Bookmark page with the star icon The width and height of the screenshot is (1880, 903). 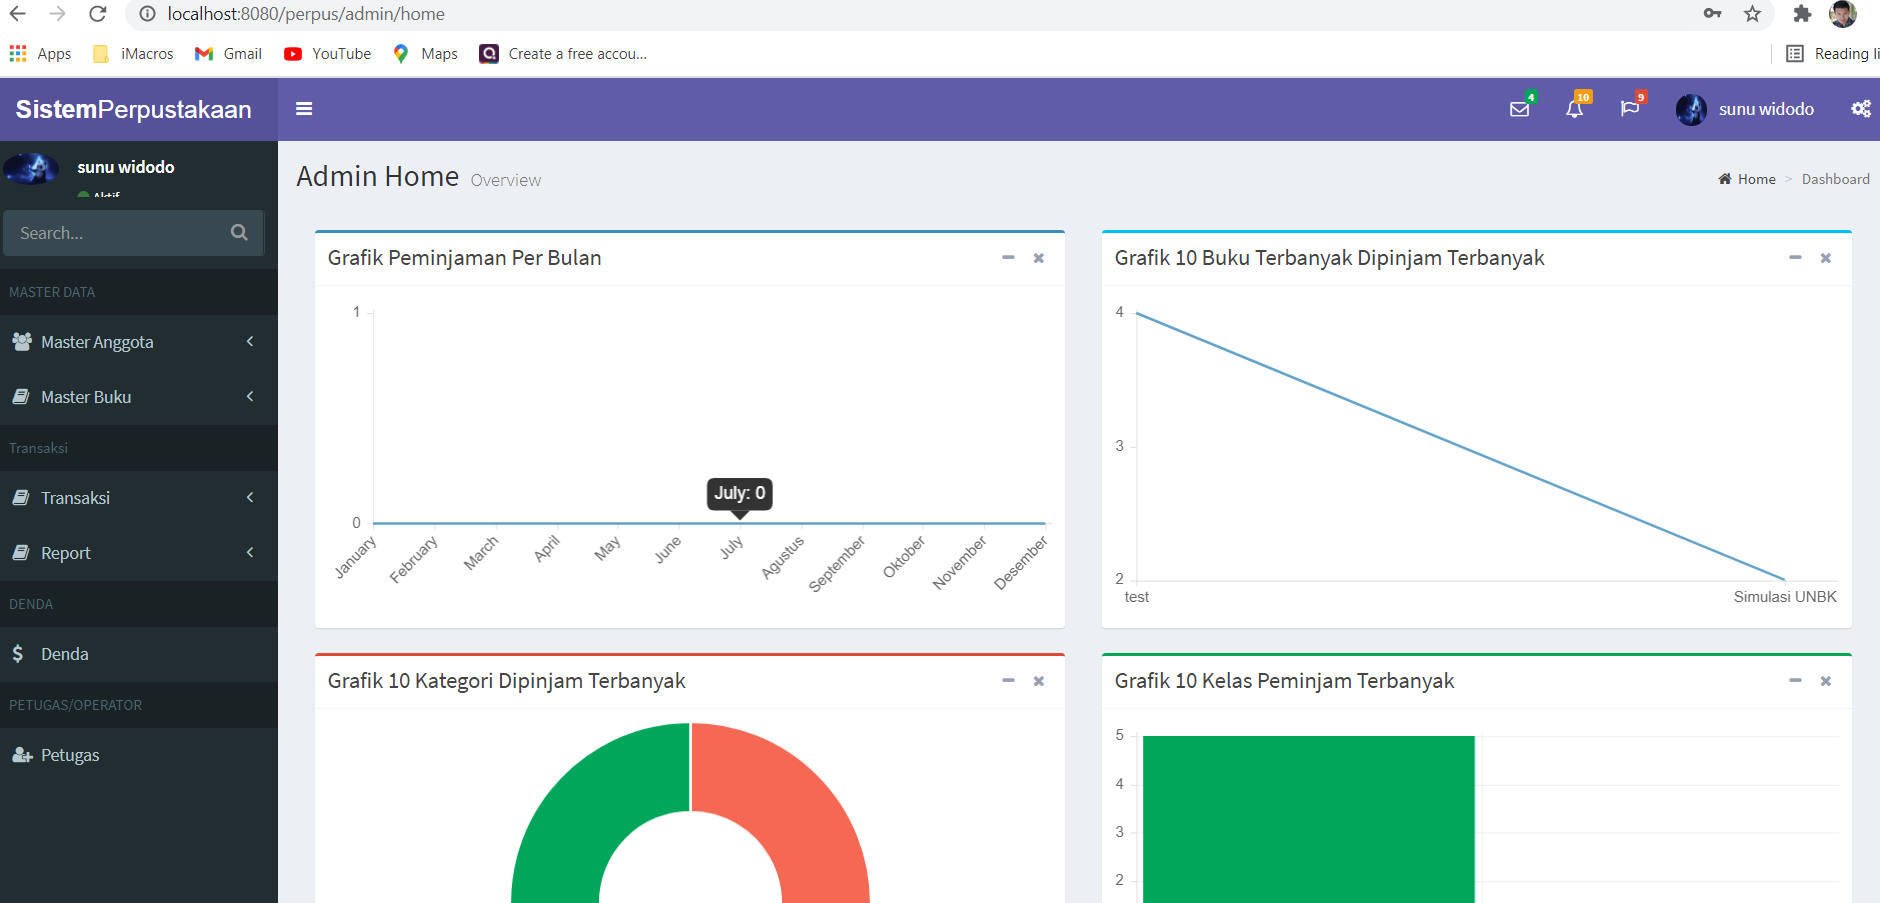(x=1752, y=14)
